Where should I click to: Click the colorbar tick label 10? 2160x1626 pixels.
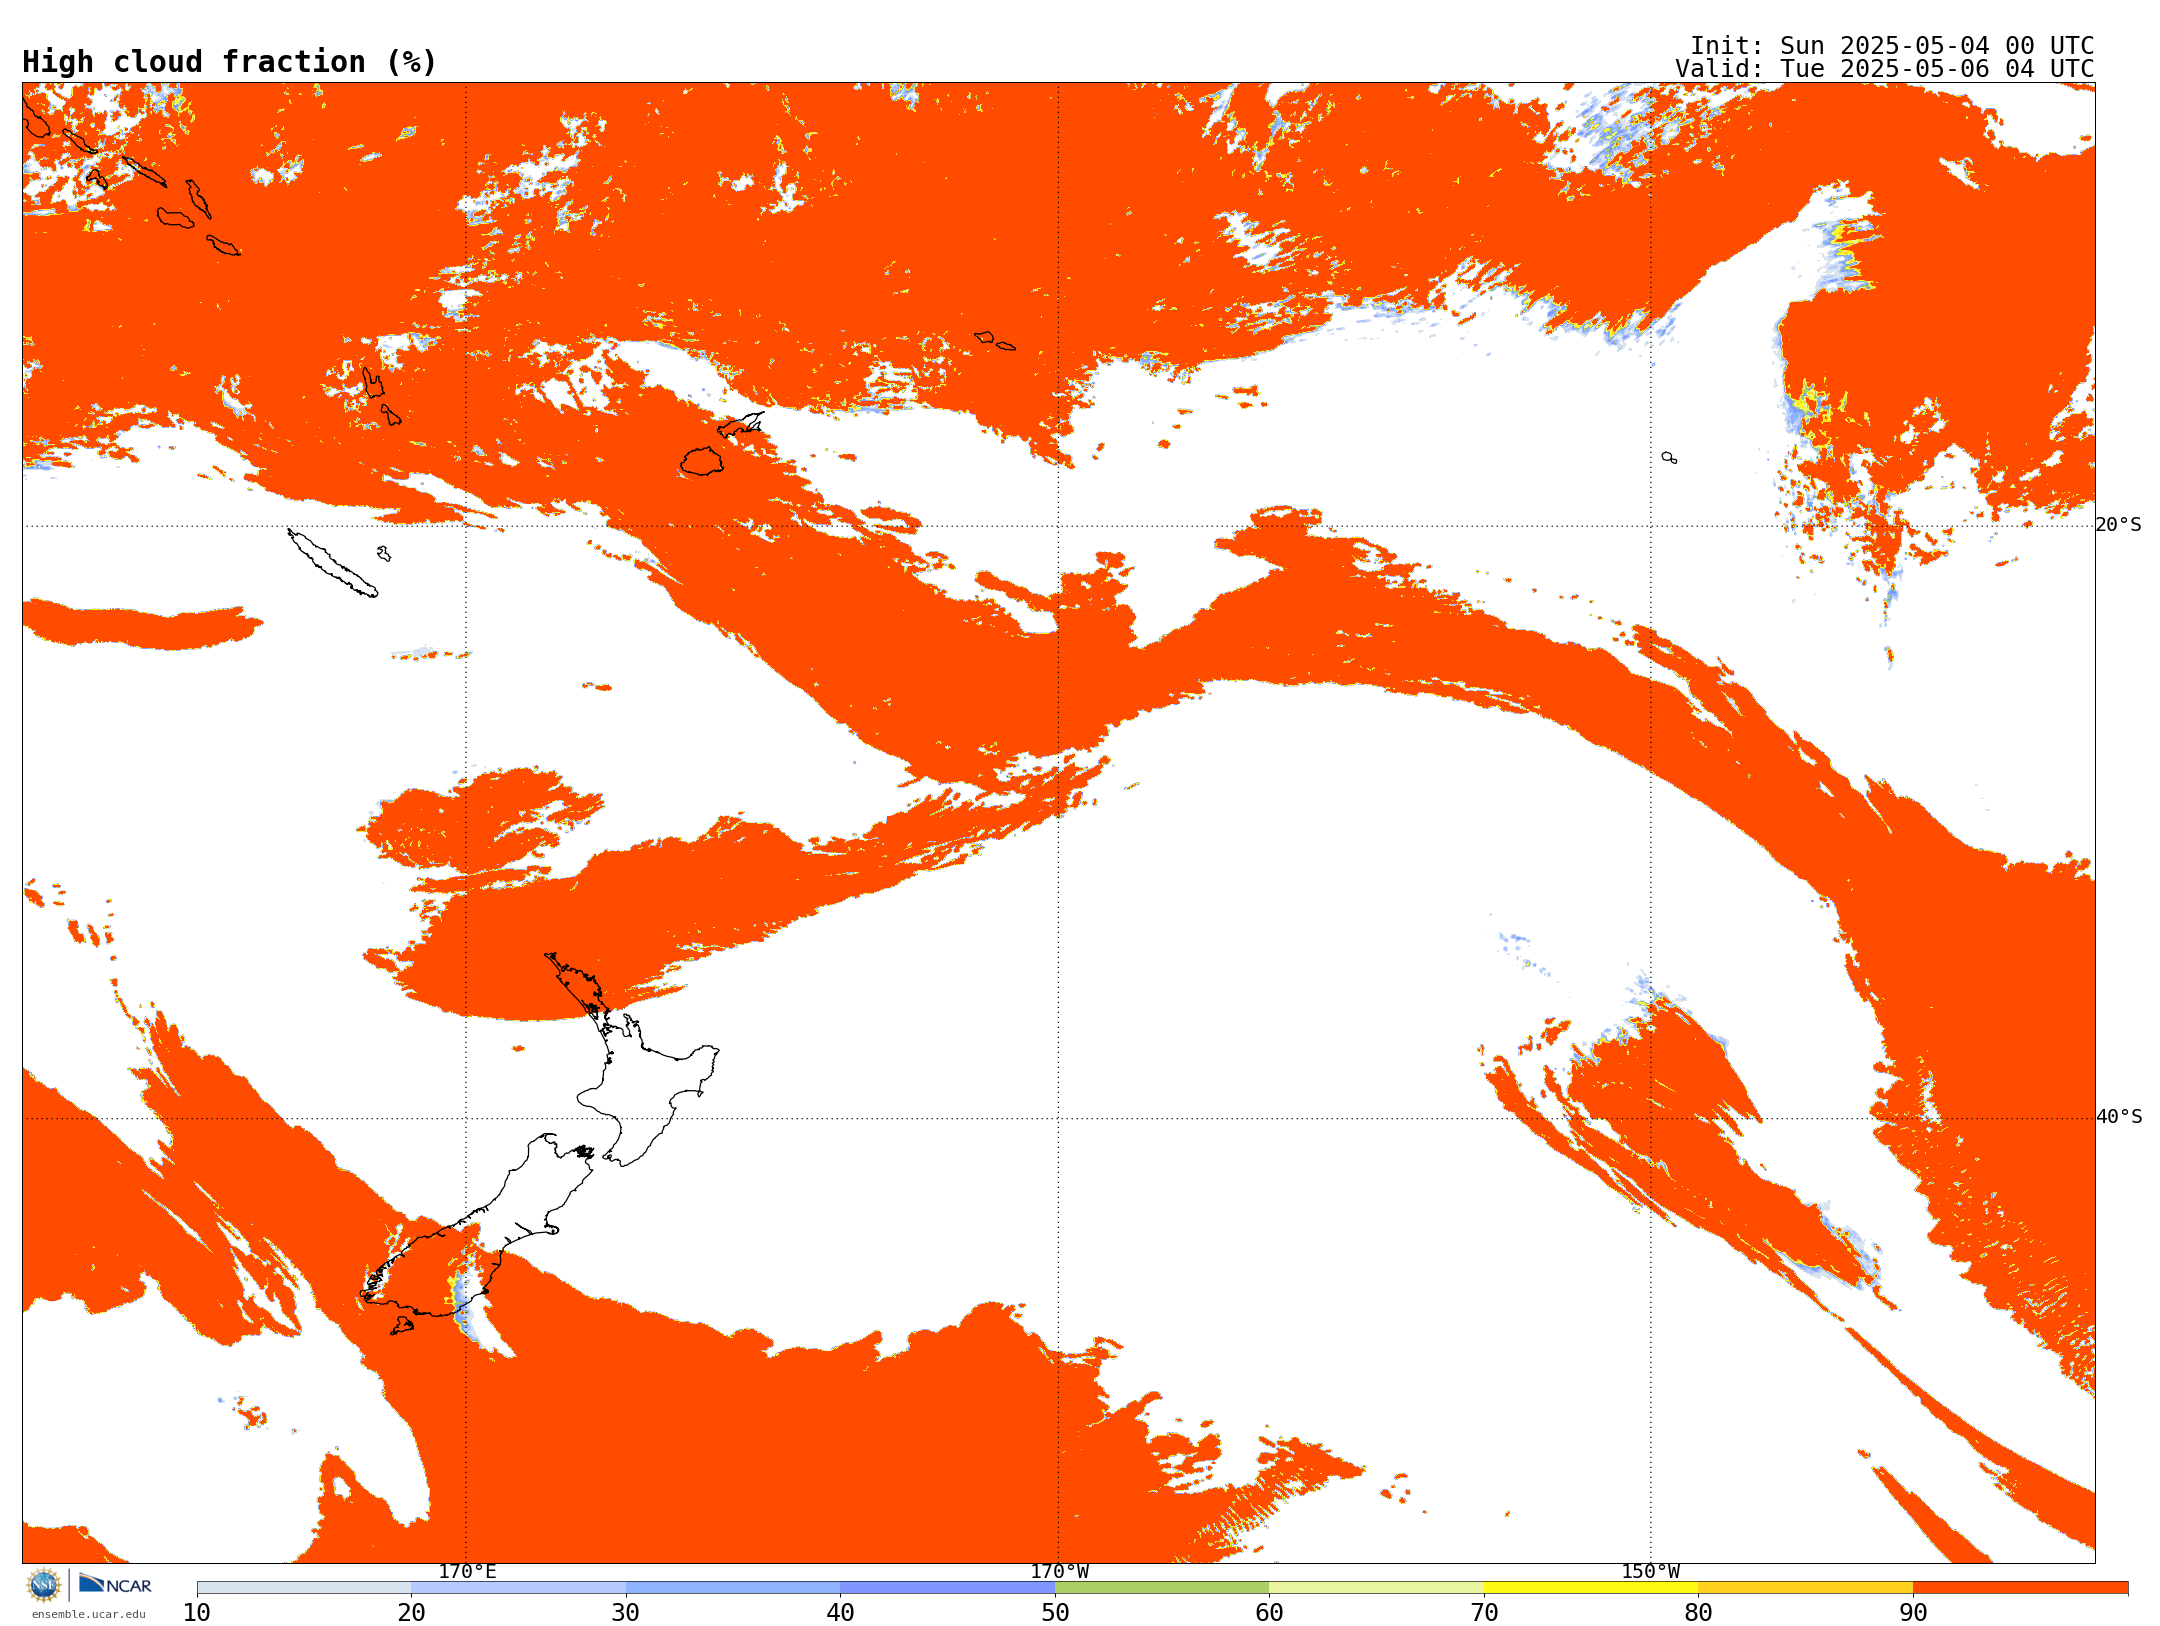click(x=197, y=1613)
